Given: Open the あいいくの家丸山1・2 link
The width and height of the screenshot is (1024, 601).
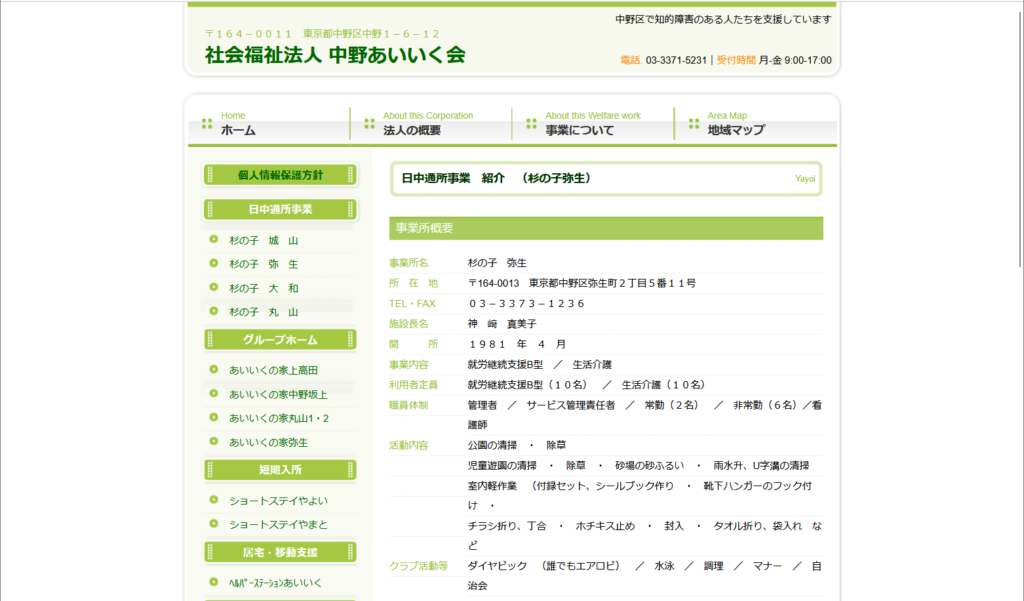Looking at the screenshot, I should (x=279, y=418).
